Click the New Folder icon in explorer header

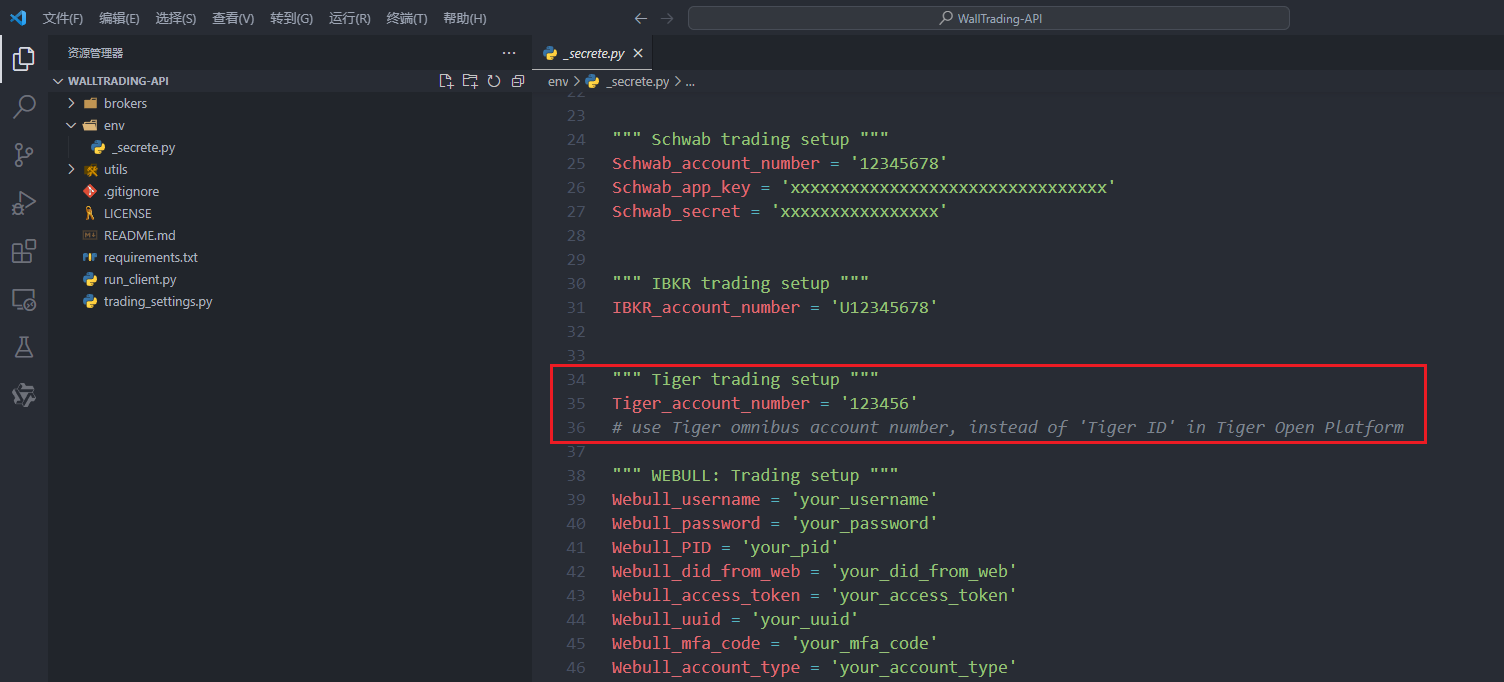click(470, 81)
